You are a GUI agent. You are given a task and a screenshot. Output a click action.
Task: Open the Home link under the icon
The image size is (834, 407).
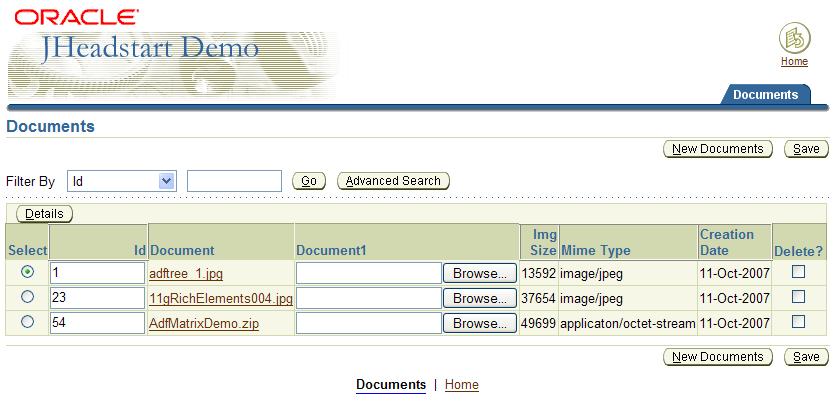click(794, 62)
